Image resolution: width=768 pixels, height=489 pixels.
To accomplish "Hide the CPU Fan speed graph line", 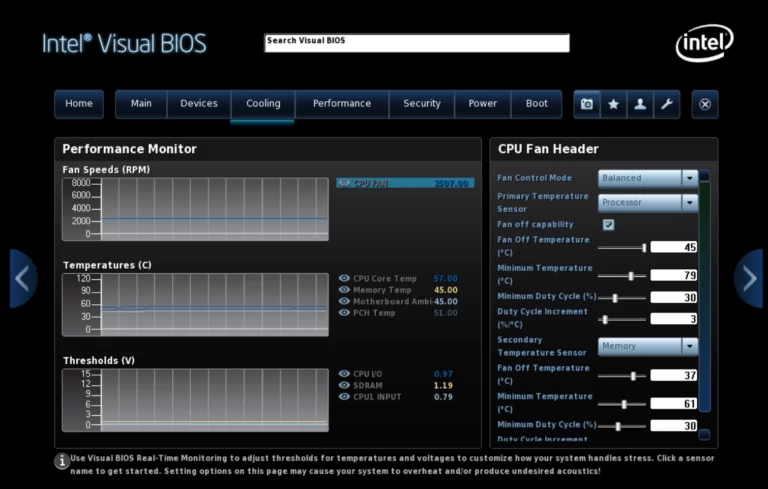I will click(344, 183).
